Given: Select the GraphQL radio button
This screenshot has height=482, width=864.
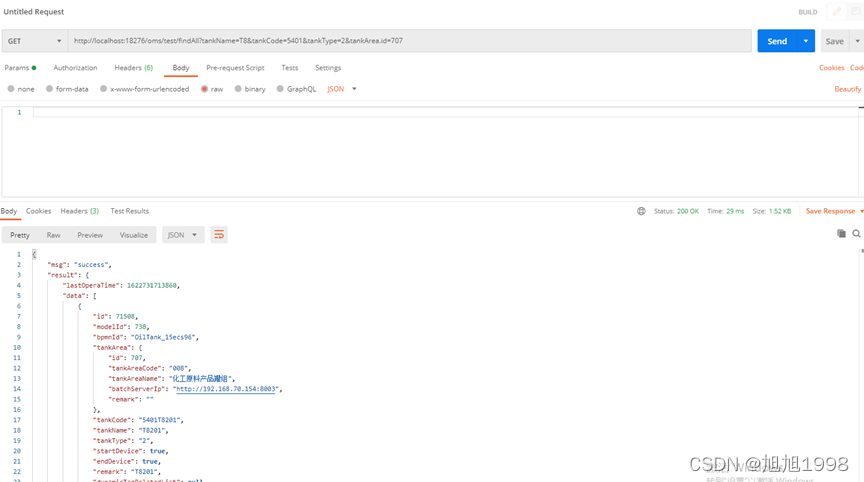Looking at the screenshot, I should pyautogui.click(x=280, y=89).
